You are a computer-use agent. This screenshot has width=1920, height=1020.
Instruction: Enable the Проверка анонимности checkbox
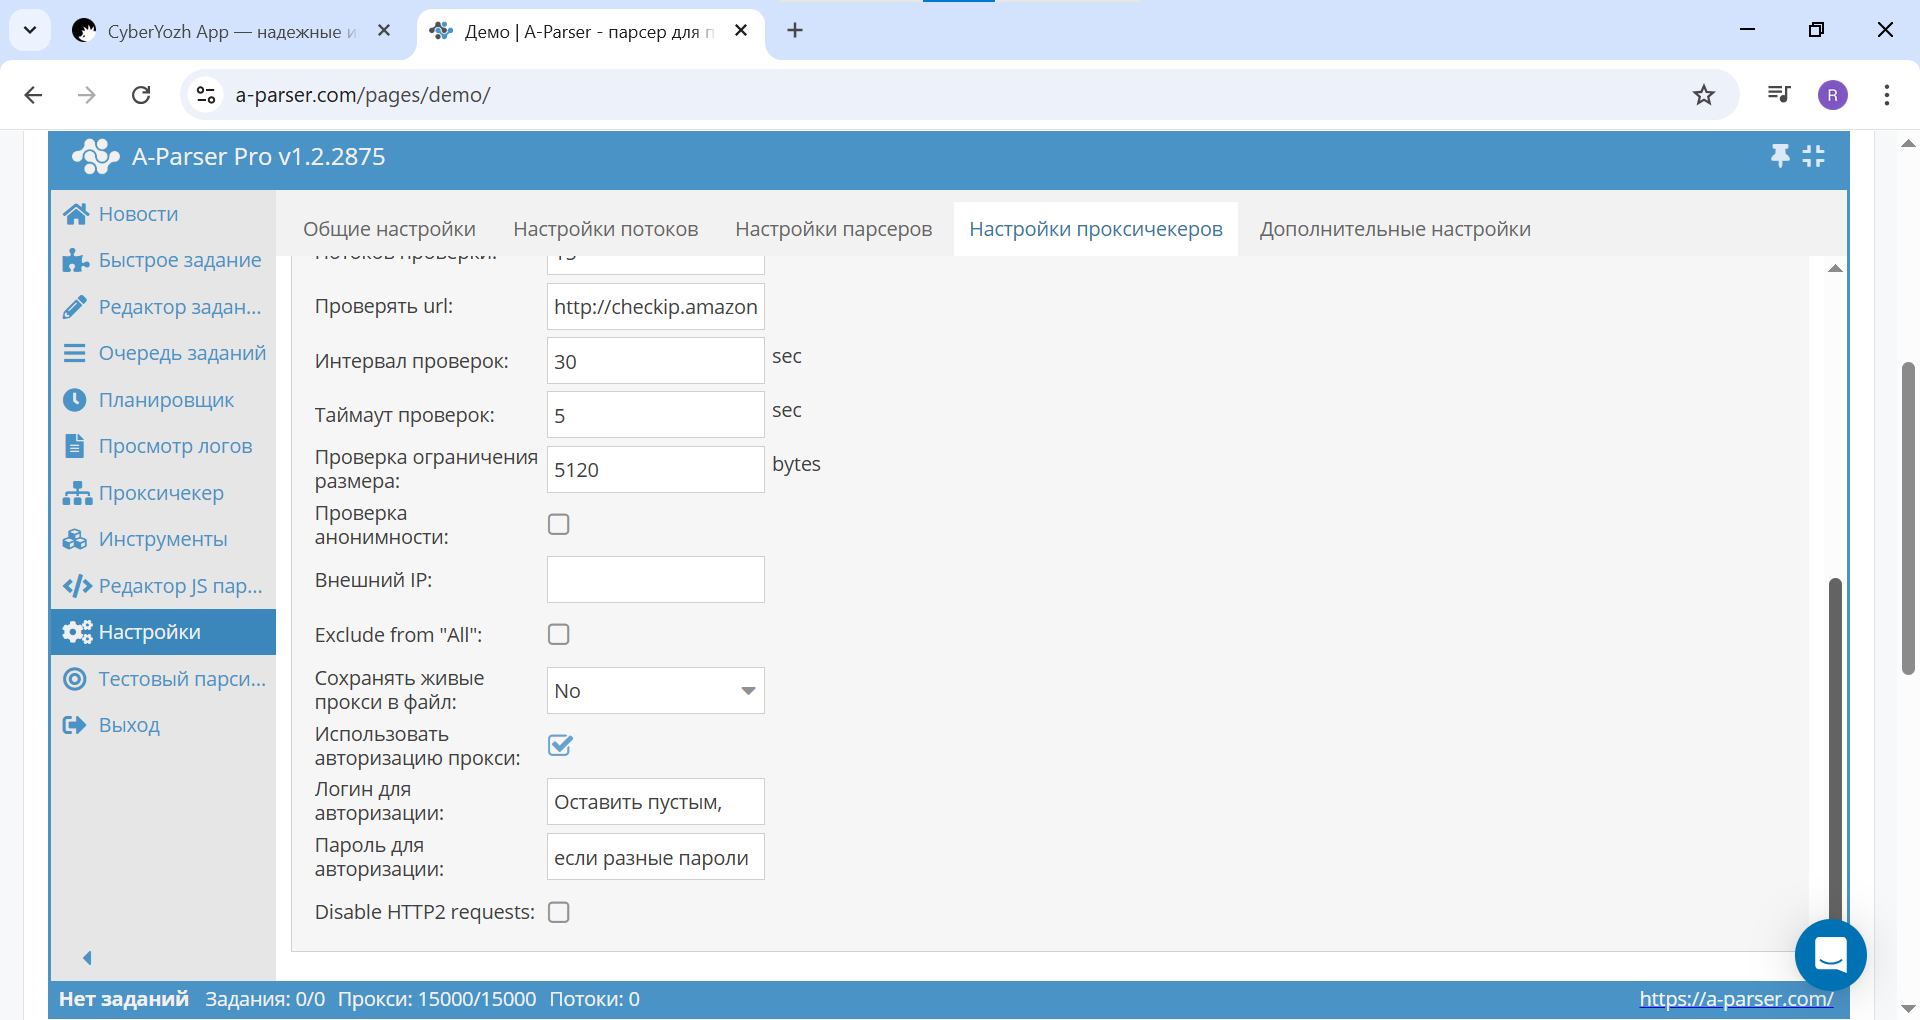559,525
